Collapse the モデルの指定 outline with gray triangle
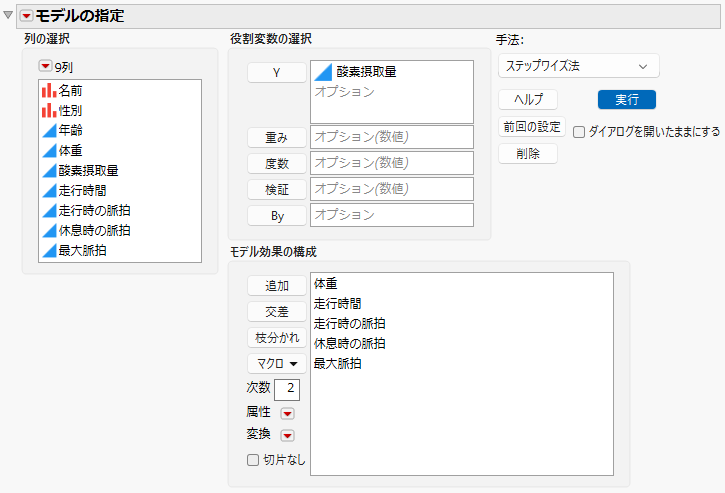The image size is (725, 493). coord(8,15)
